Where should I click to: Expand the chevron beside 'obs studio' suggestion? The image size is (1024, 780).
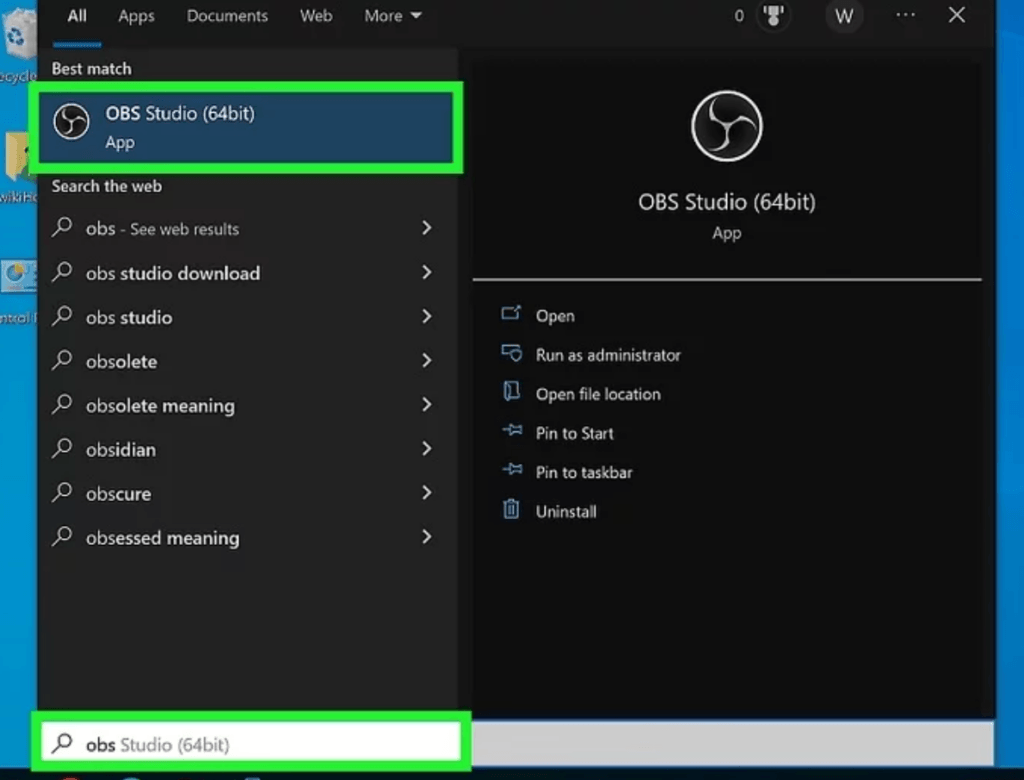(426, 316)
